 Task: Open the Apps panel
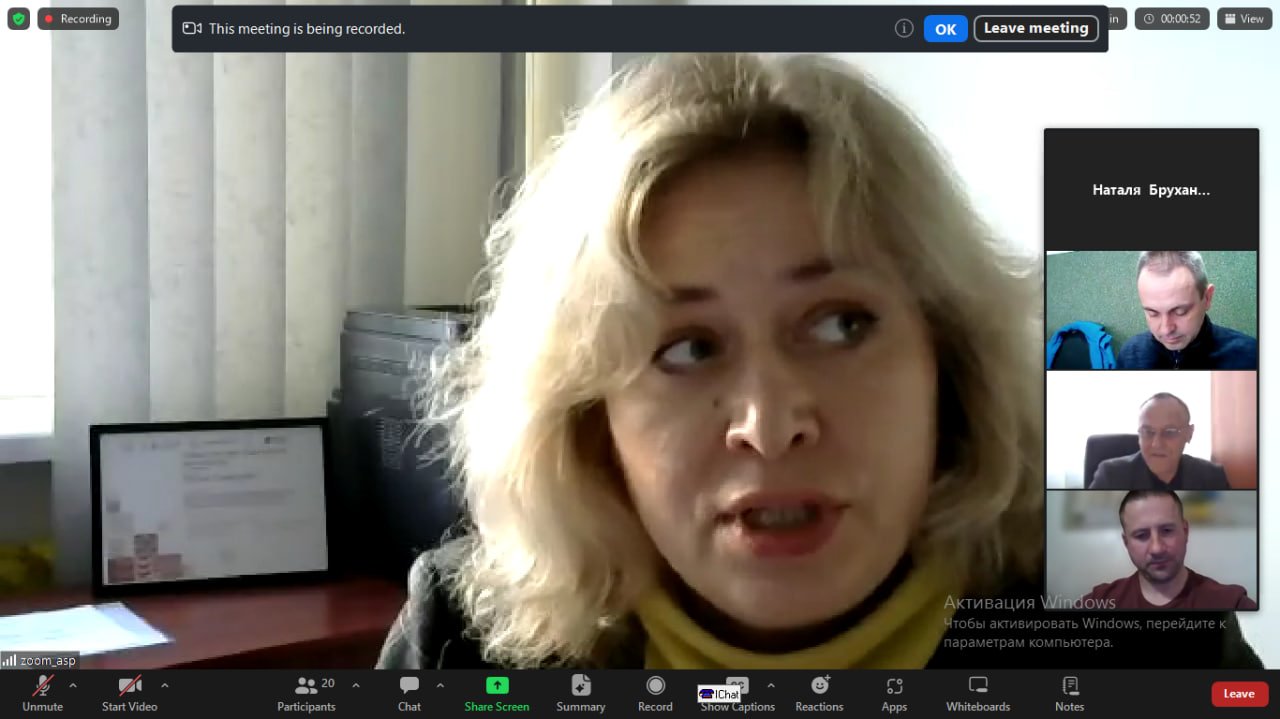point(894,693)
